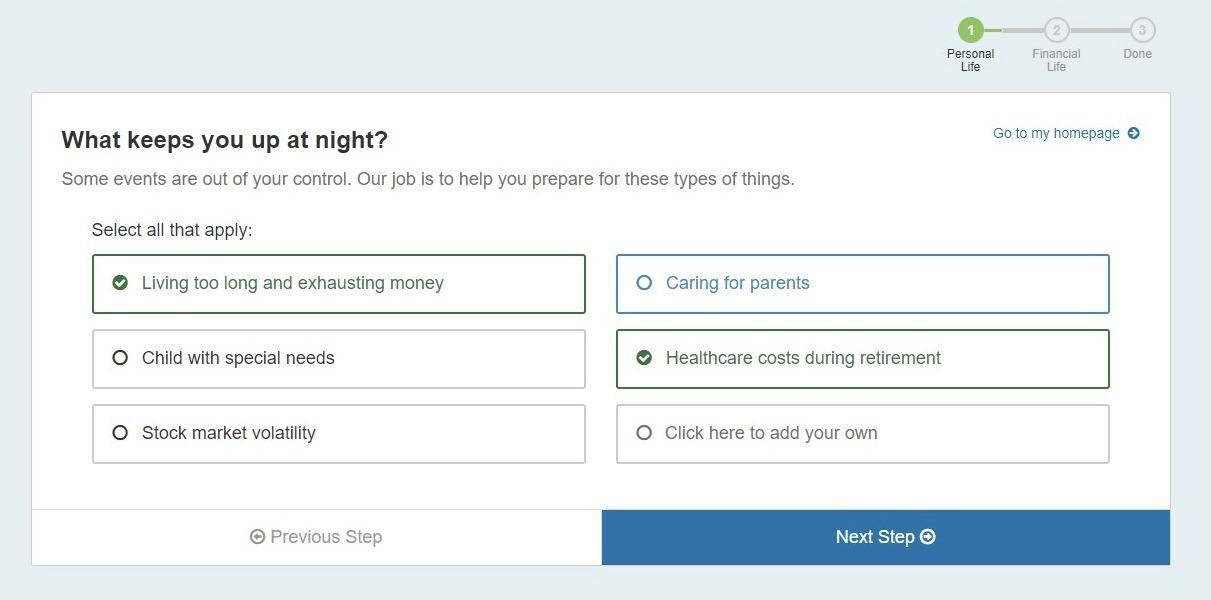Click step 2 Financial Life circle
Image resolution: width=1211 pixels, height=600 pixels.
[1056, 30]
